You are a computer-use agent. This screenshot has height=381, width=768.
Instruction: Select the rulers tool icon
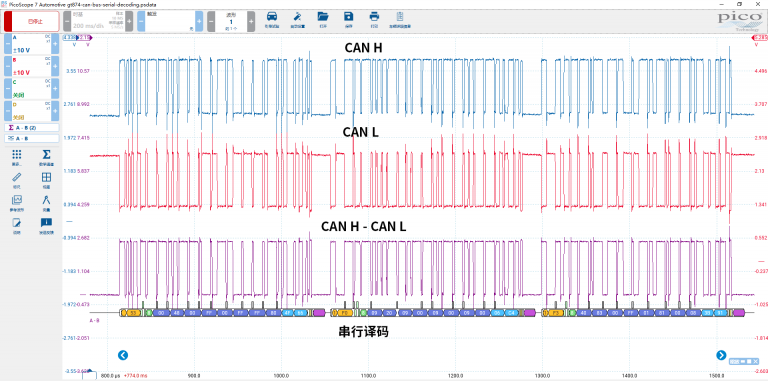point(17,179)
